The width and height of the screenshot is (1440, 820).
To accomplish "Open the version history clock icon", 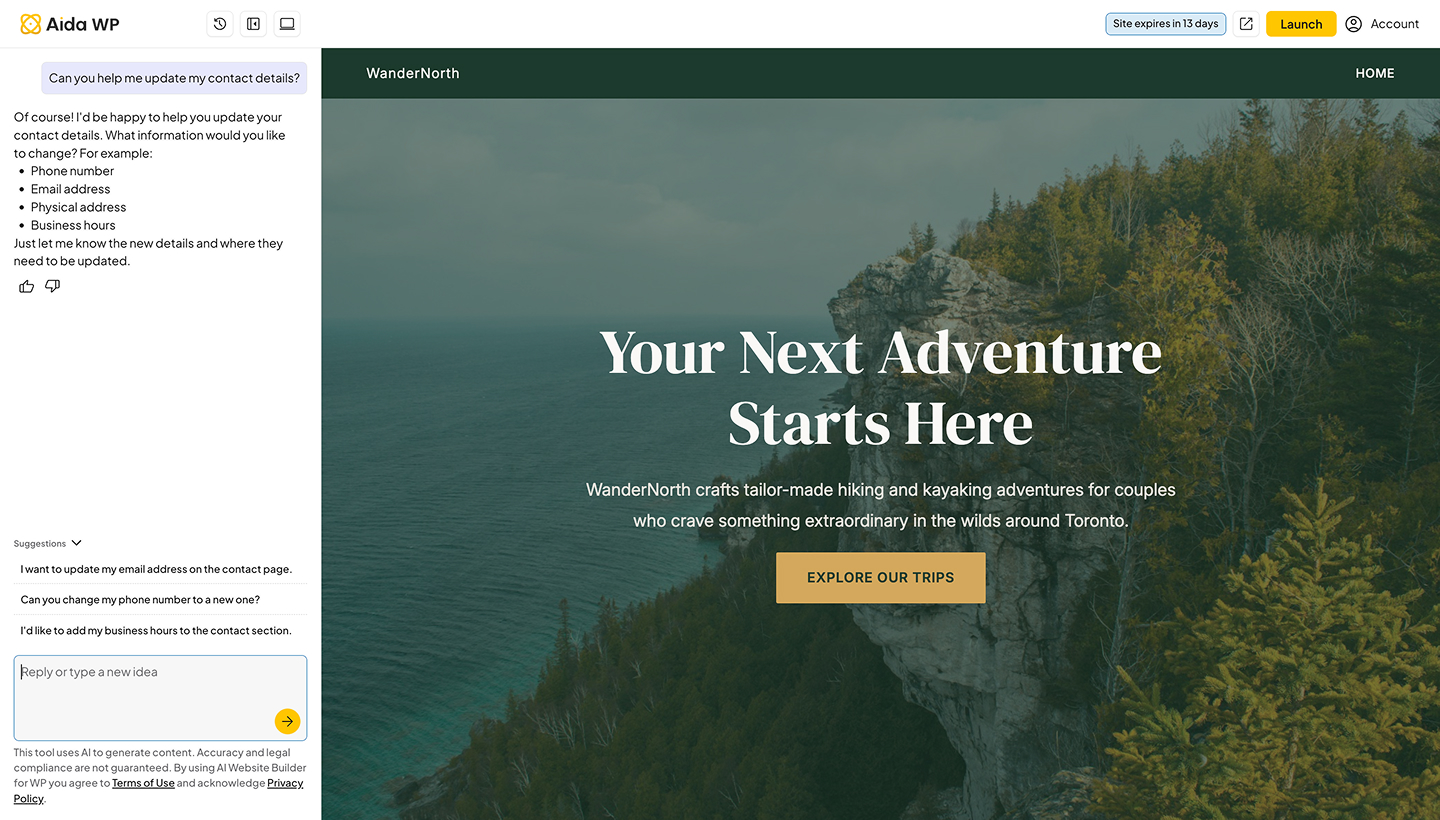I will pyautogui.click(x=220, y=24).
